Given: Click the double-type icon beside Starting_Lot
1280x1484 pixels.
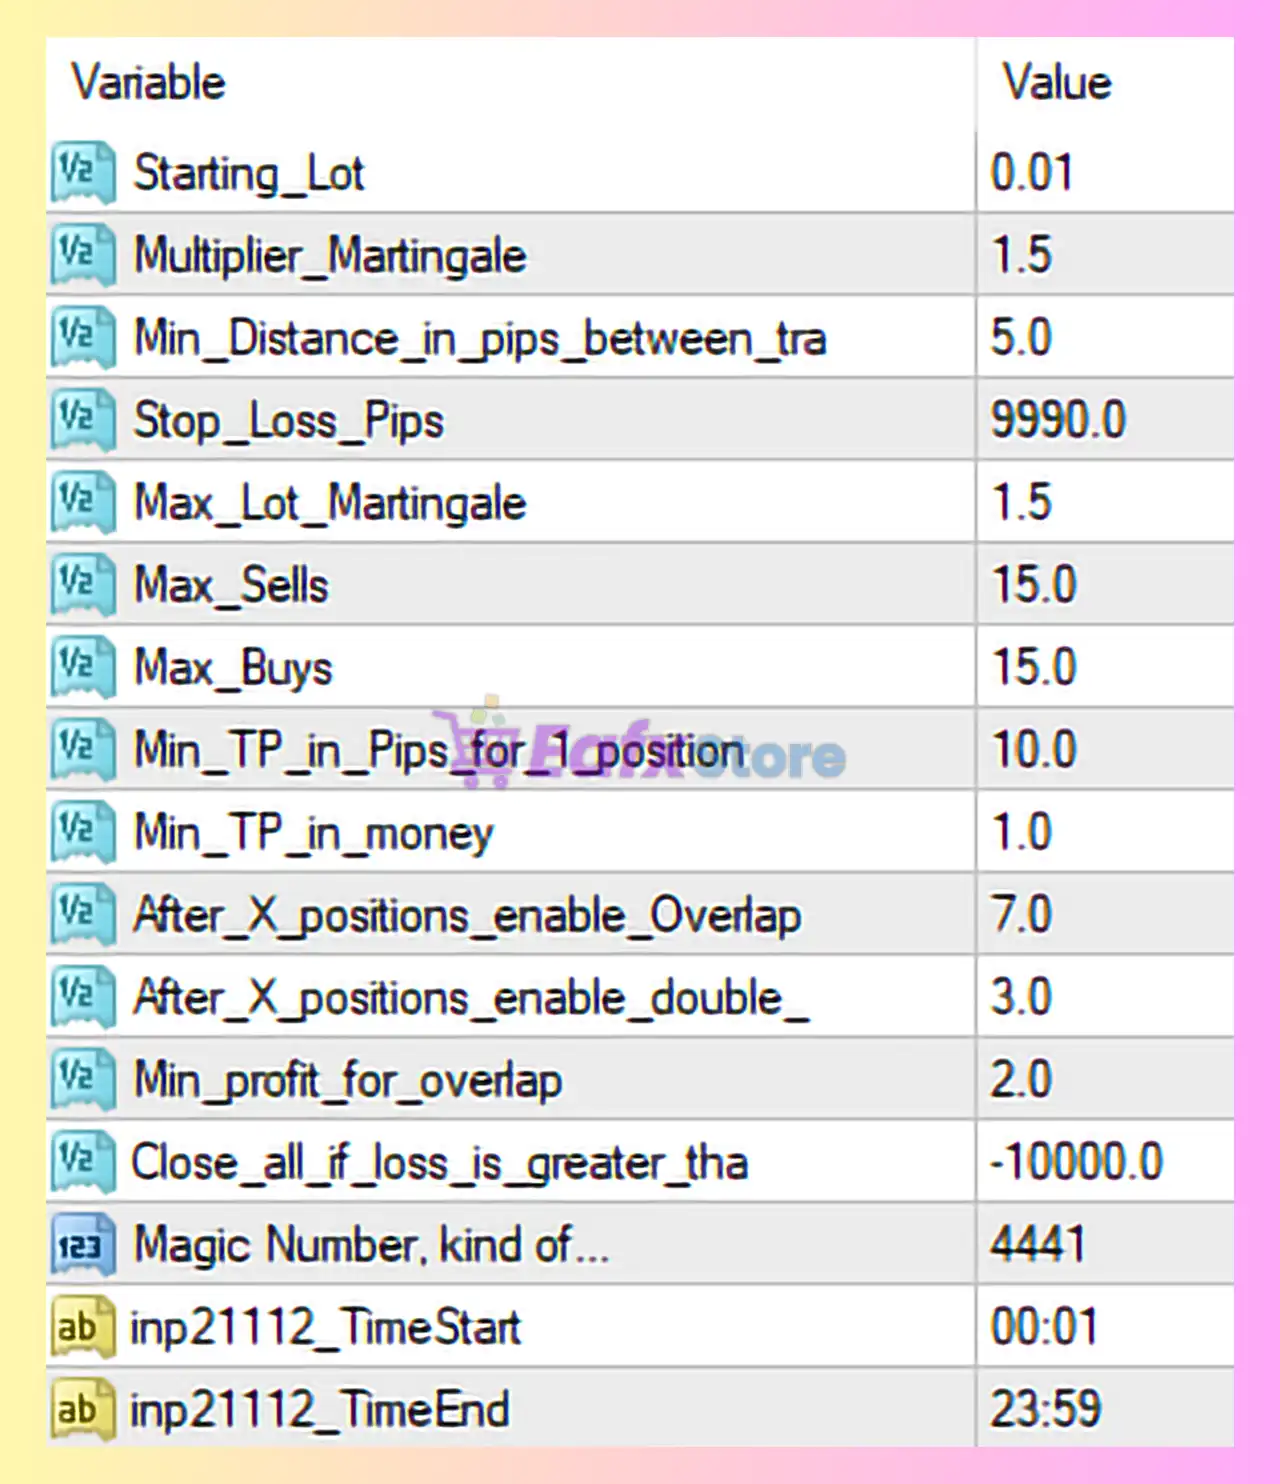Looking at the screenshot, I should pyautogui.click(x=83, y=173).
